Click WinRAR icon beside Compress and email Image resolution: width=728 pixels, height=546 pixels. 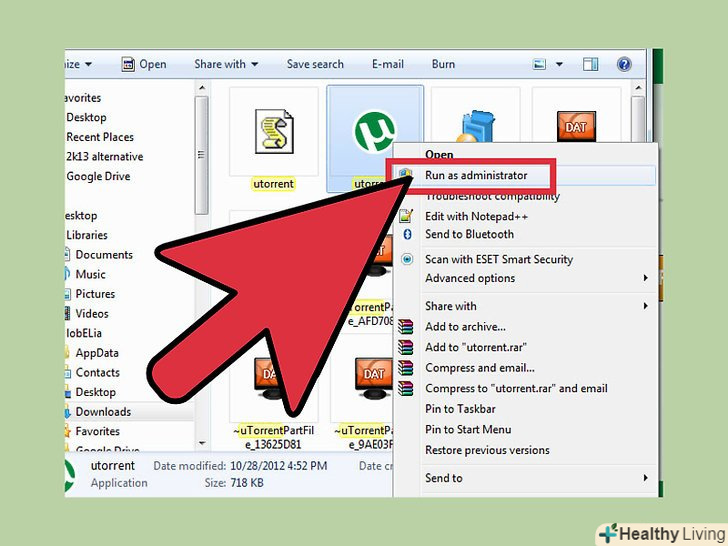405,368
